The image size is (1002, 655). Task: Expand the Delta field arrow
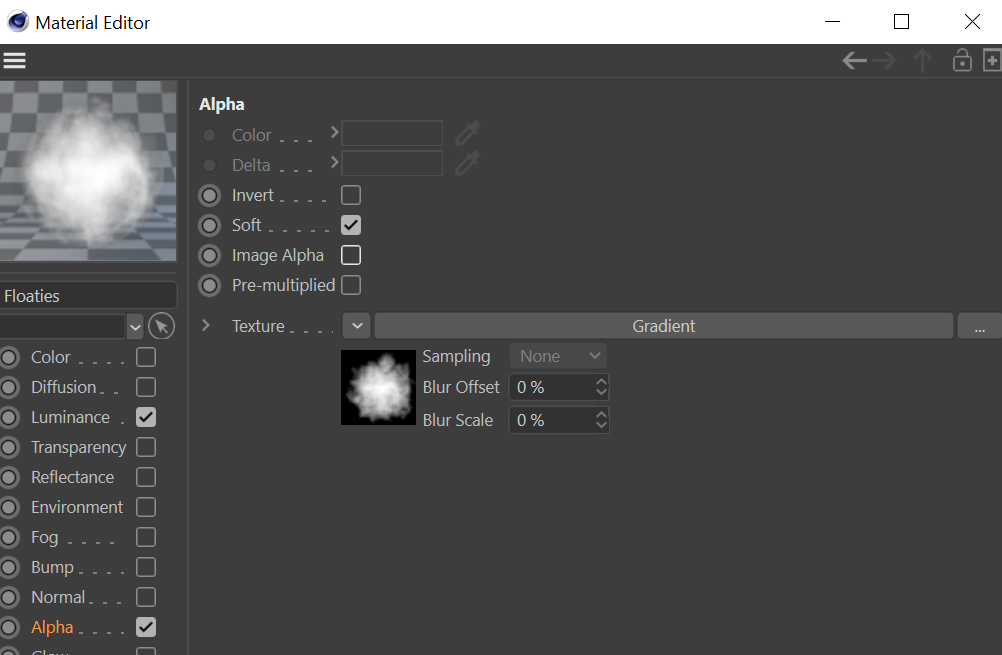click(334, 162)
